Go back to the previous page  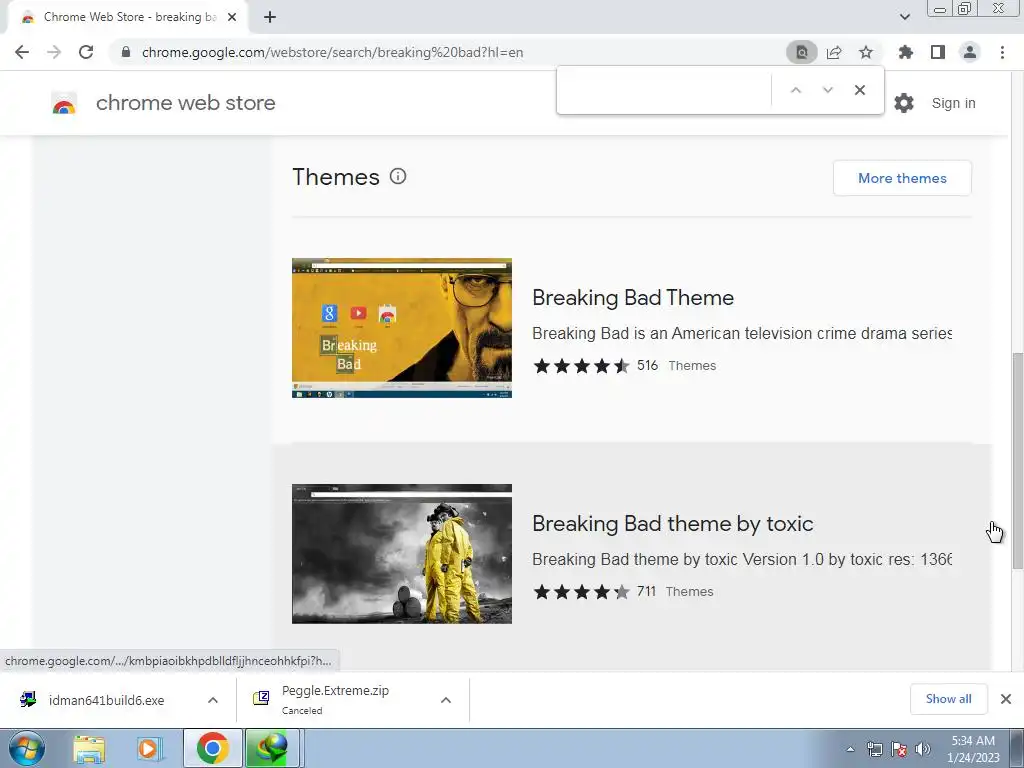(x=22, y=52)
